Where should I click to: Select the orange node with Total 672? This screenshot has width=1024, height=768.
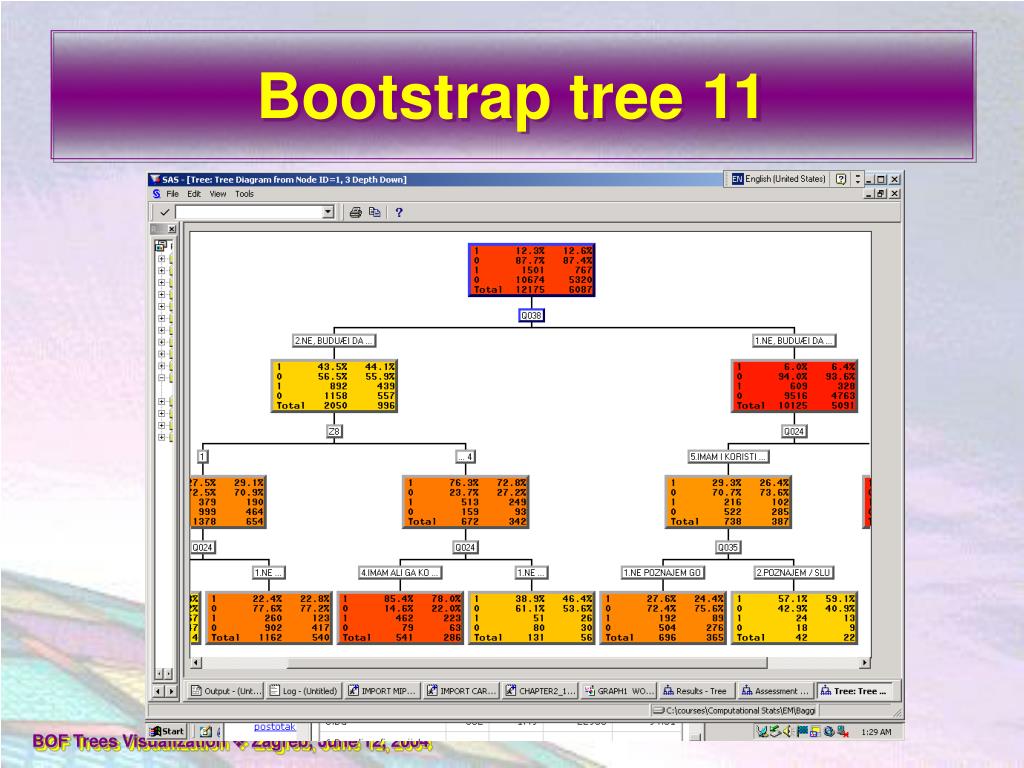pyautogui.click(x=466, y=502)
